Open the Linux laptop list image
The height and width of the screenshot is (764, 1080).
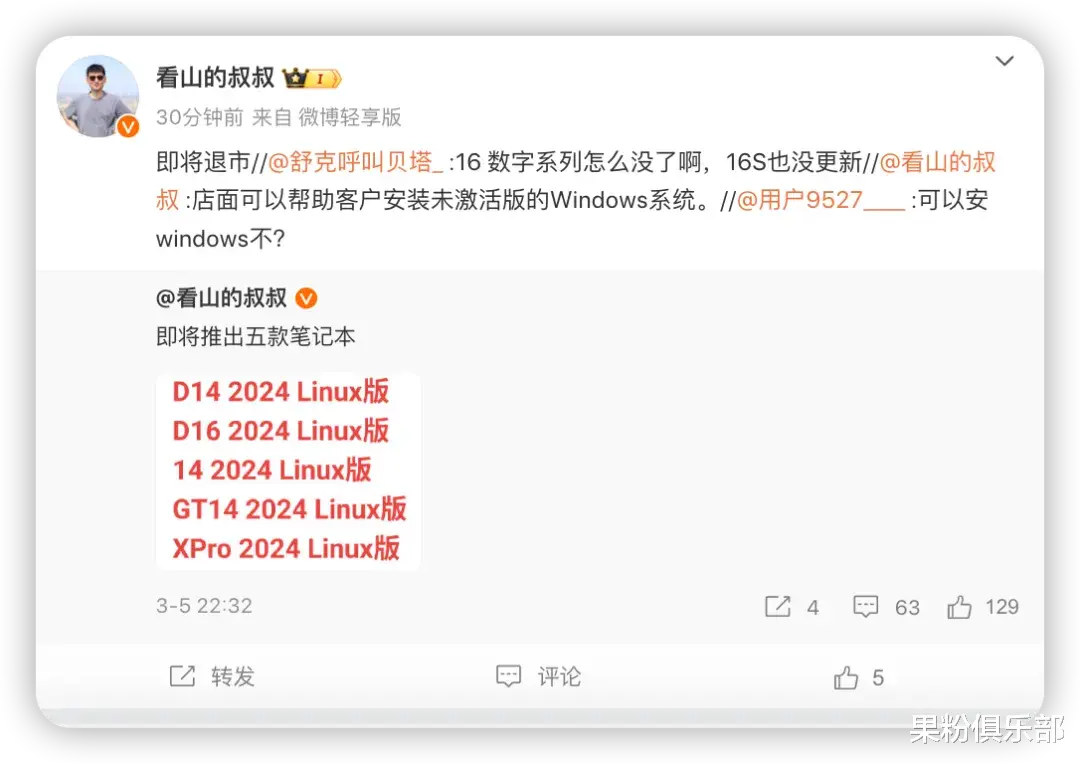[288, 471]
